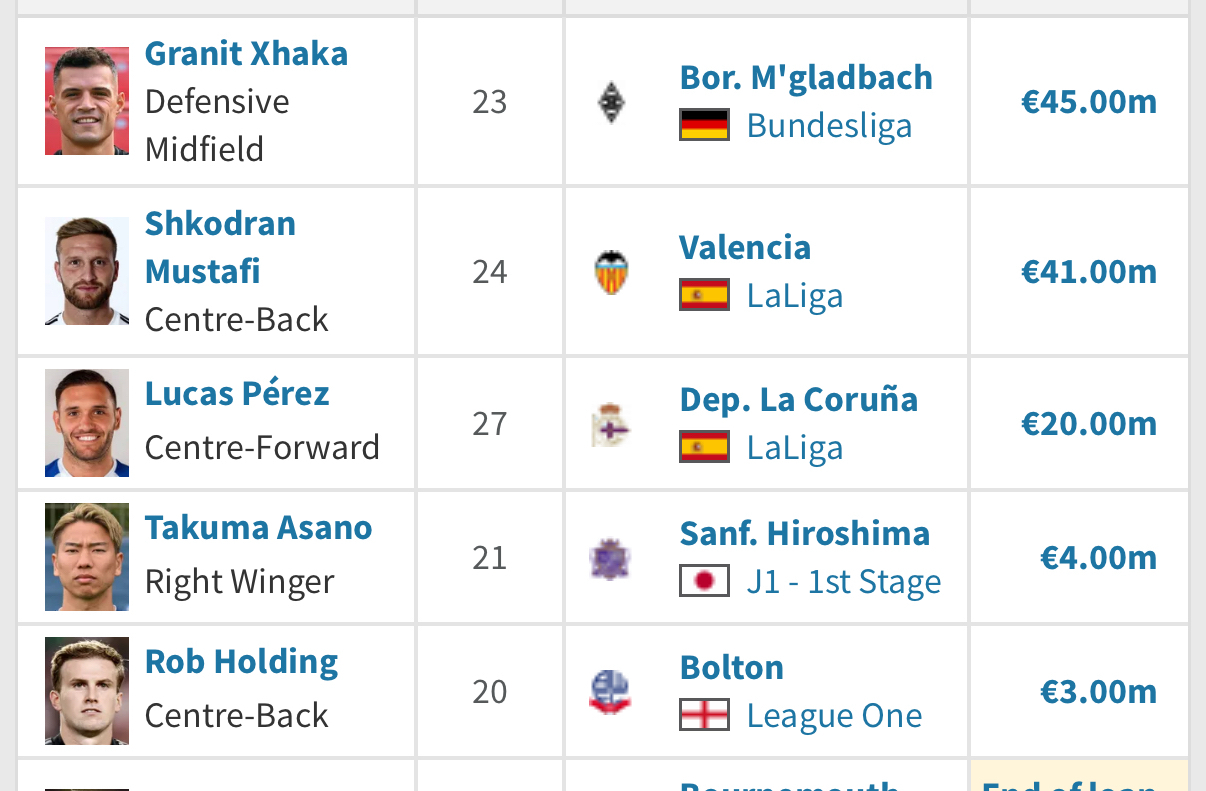This screenshot has width=1206, height=791.
Task: Click the €45.00m transfer fee
Action: tap(1088, 102)
